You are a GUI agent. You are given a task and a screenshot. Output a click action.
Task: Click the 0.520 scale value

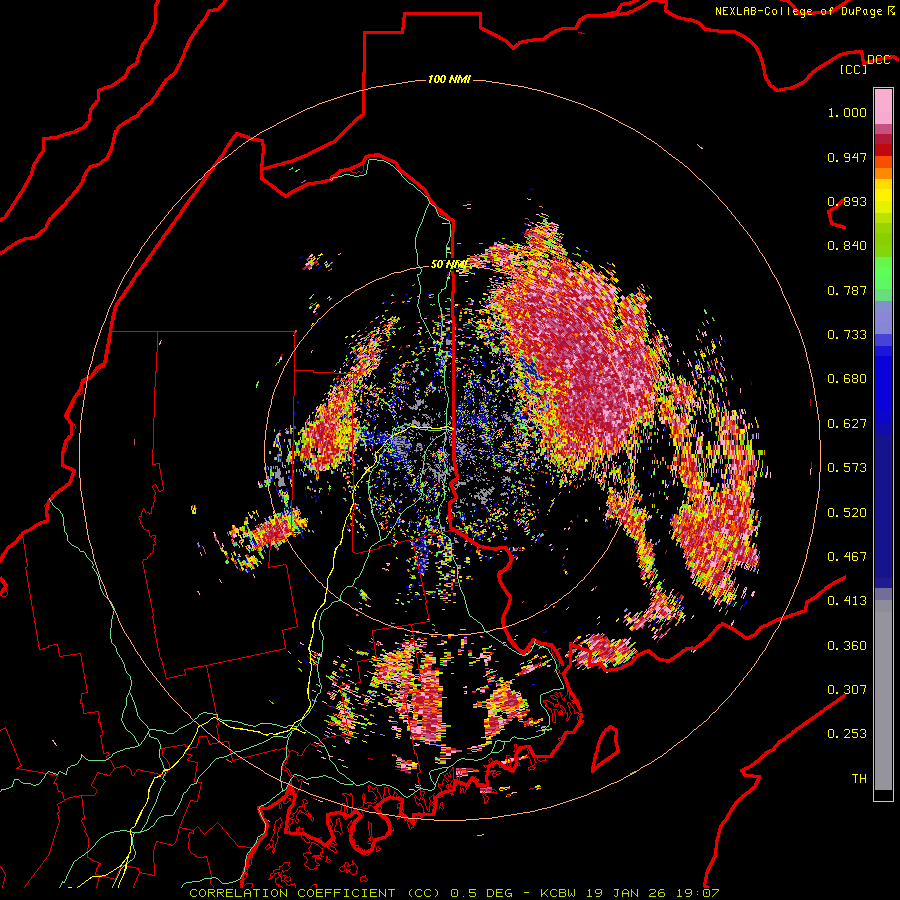coord(847,513)
